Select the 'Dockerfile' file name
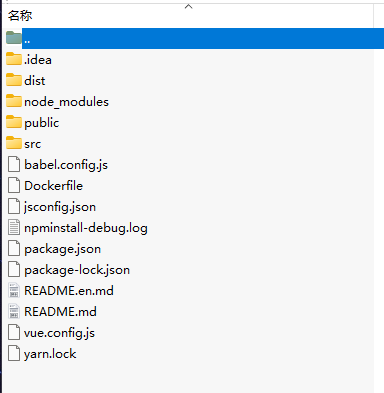 (53, 186)
